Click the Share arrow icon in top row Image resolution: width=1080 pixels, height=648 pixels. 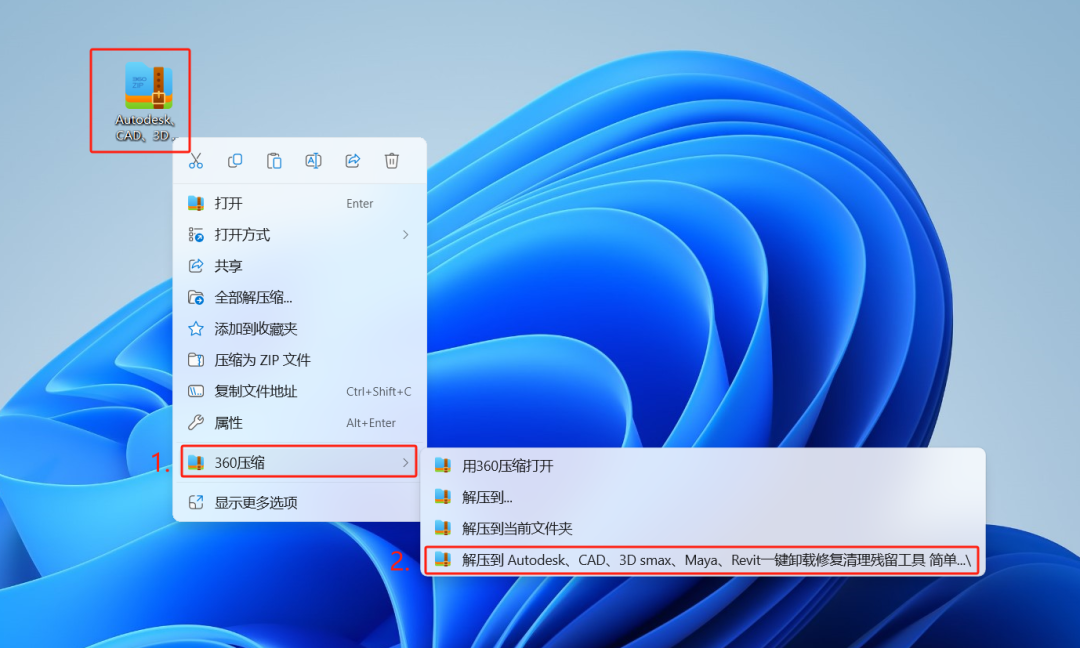[x=353, y=161]
